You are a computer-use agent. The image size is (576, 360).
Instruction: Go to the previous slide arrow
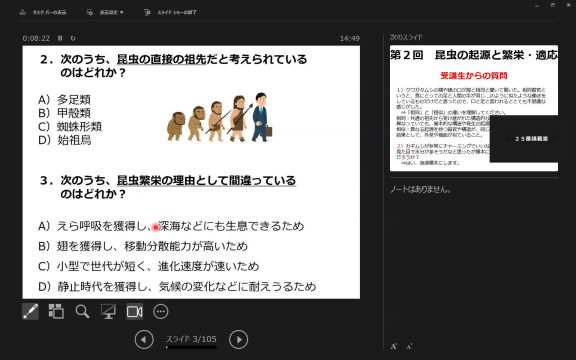[x=144, y=340]
